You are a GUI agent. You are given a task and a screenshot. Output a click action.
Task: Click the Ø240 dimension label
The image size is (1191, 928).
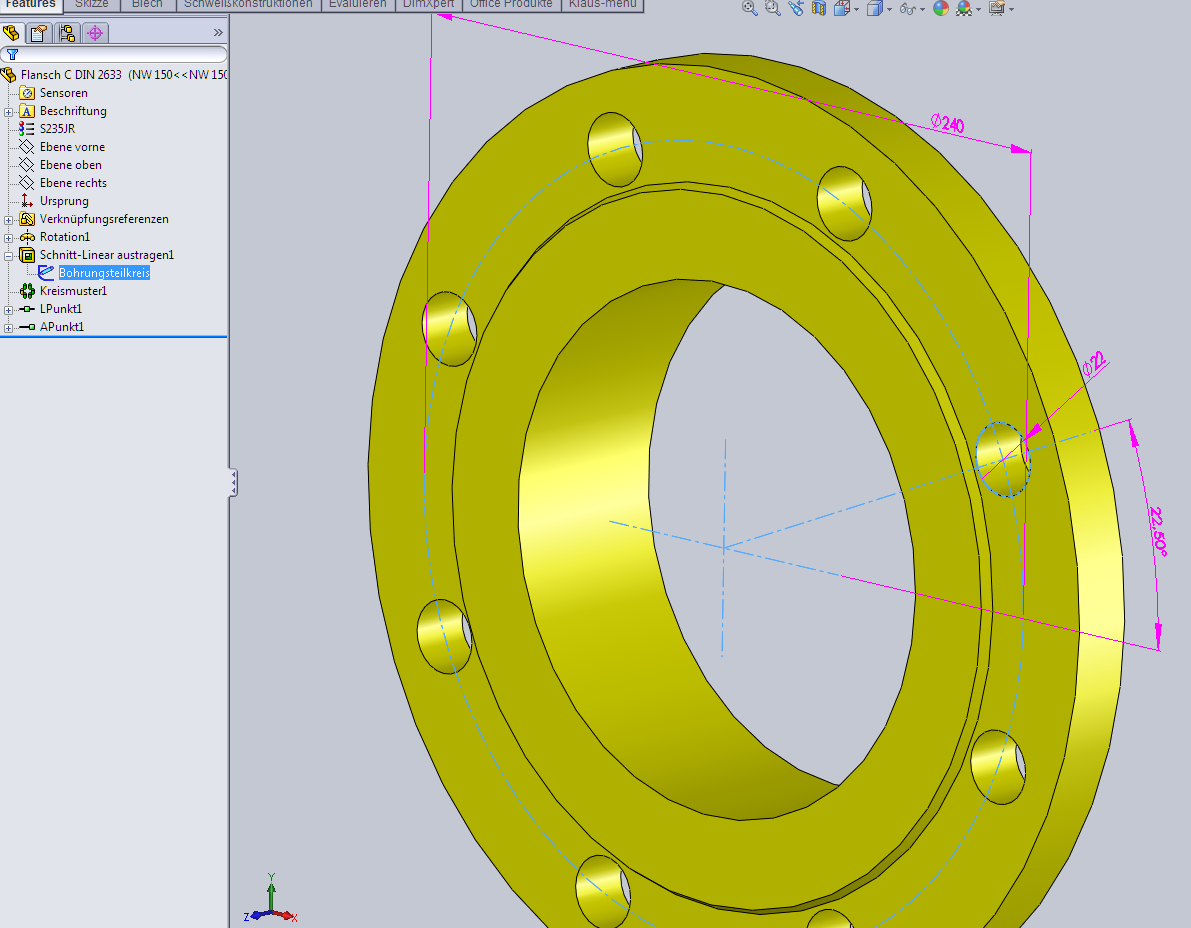pos(946,124)
